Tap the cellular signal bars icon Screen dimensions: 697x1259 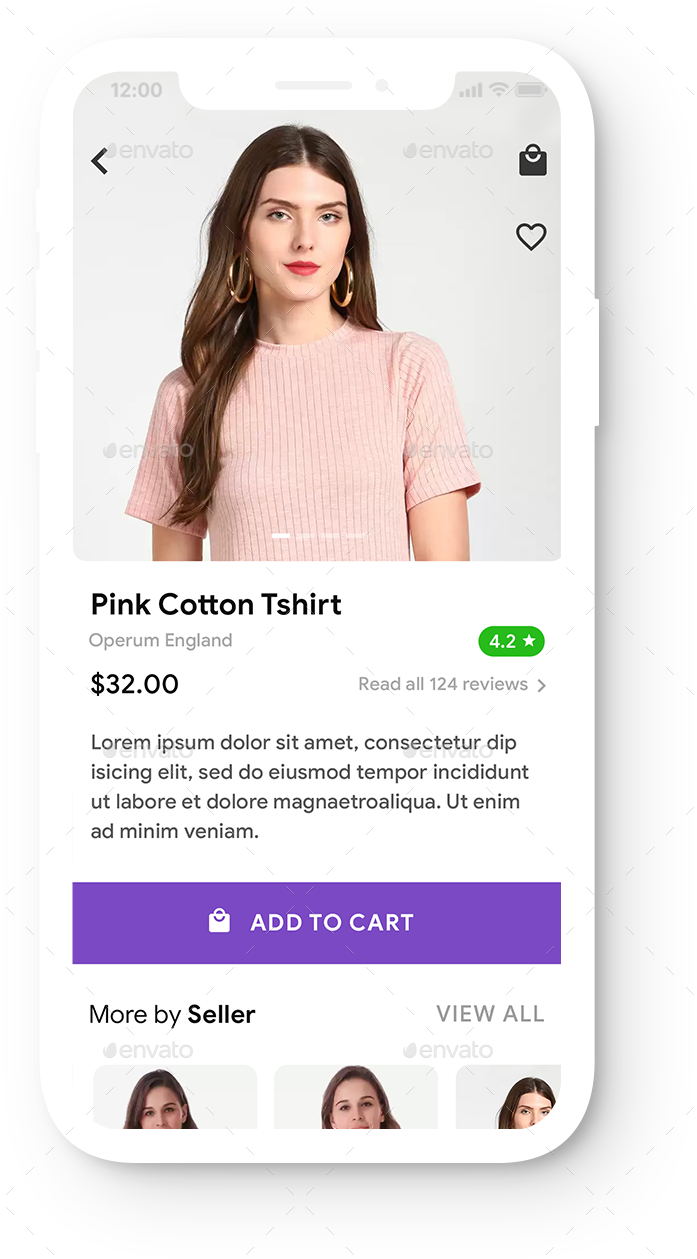click(x=469, y=89)
